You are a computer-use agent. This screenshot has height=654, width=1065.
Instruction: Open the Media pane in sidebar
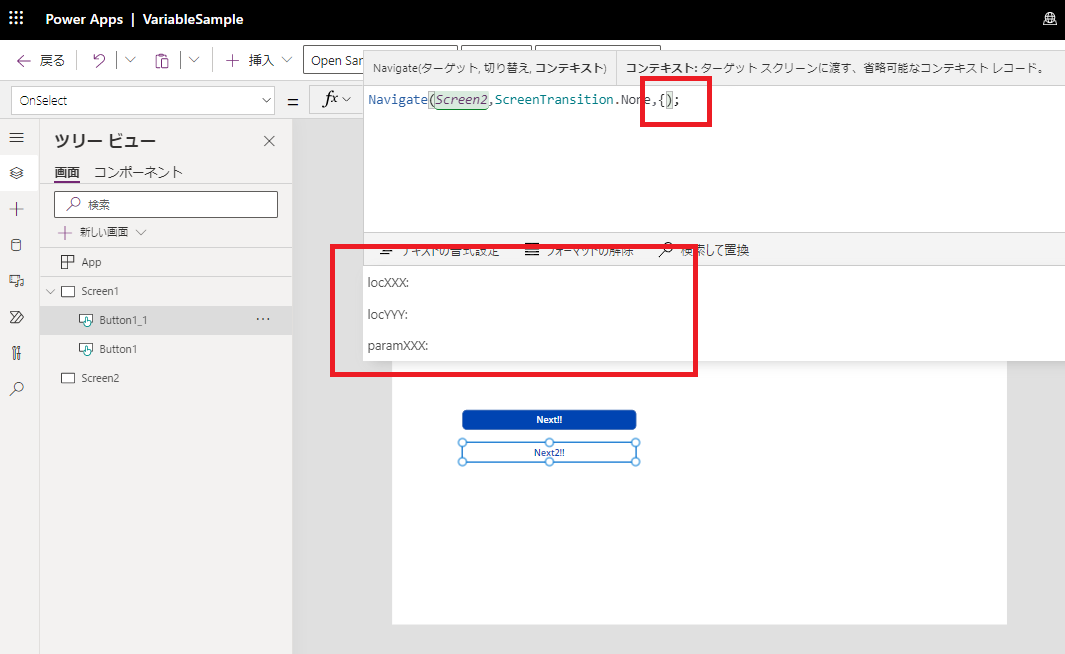17,281
